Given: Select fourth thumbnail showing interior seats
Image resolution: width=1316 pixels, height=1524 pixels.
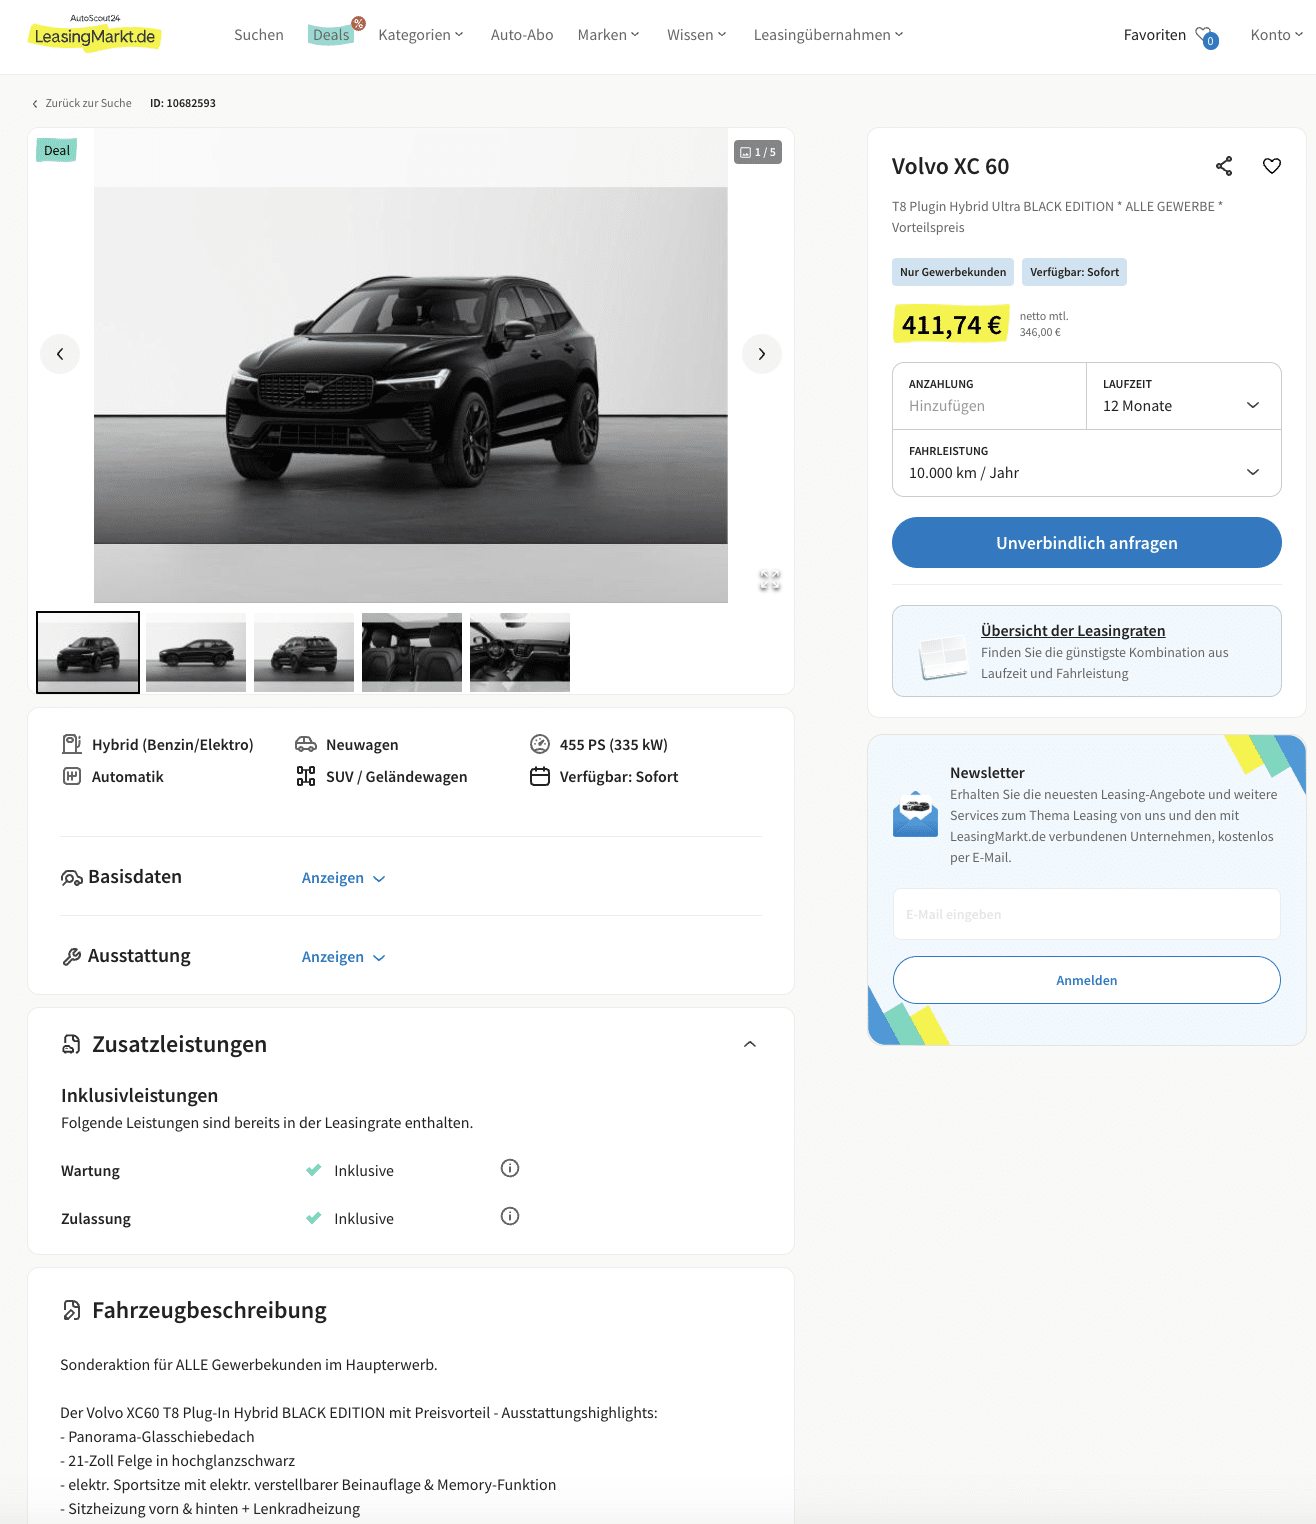Looking at the screenshot, I should [x=412, y=652].
